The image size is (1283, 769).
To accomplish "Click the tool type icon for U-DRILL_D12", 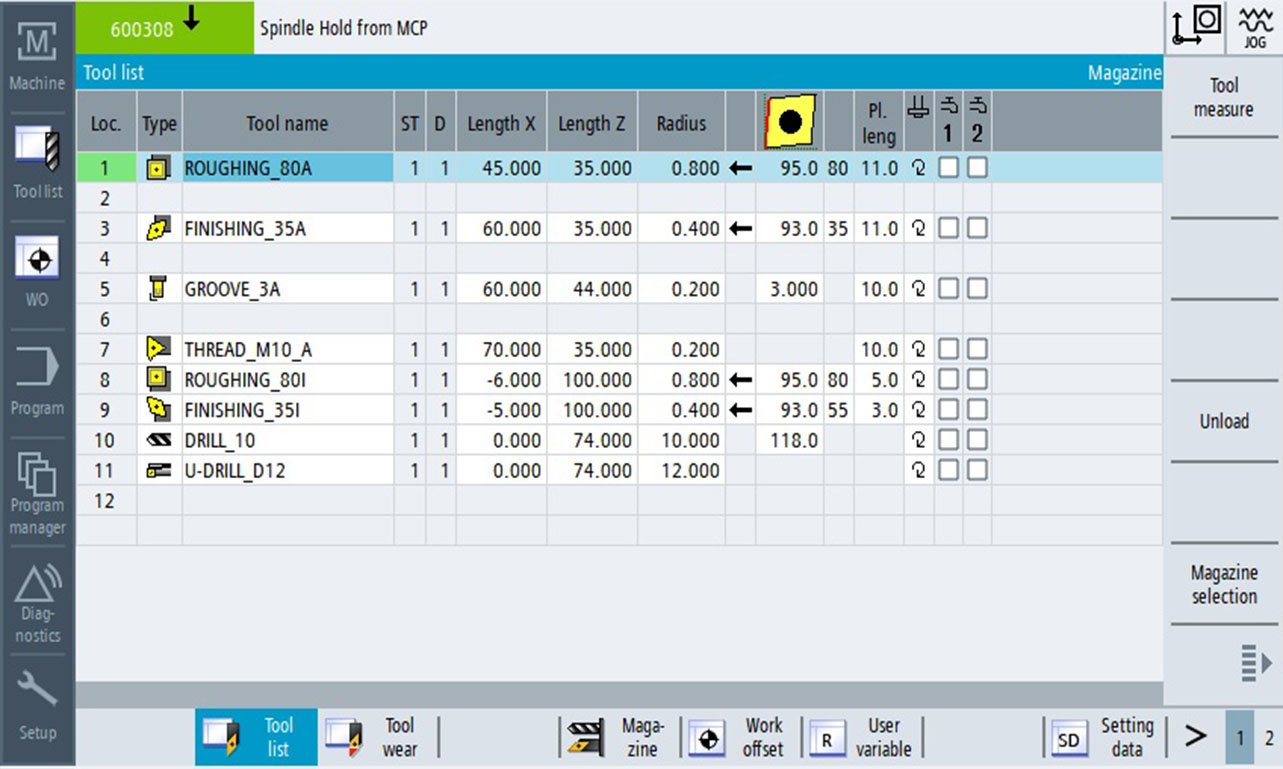I will [x=157, y=470].
